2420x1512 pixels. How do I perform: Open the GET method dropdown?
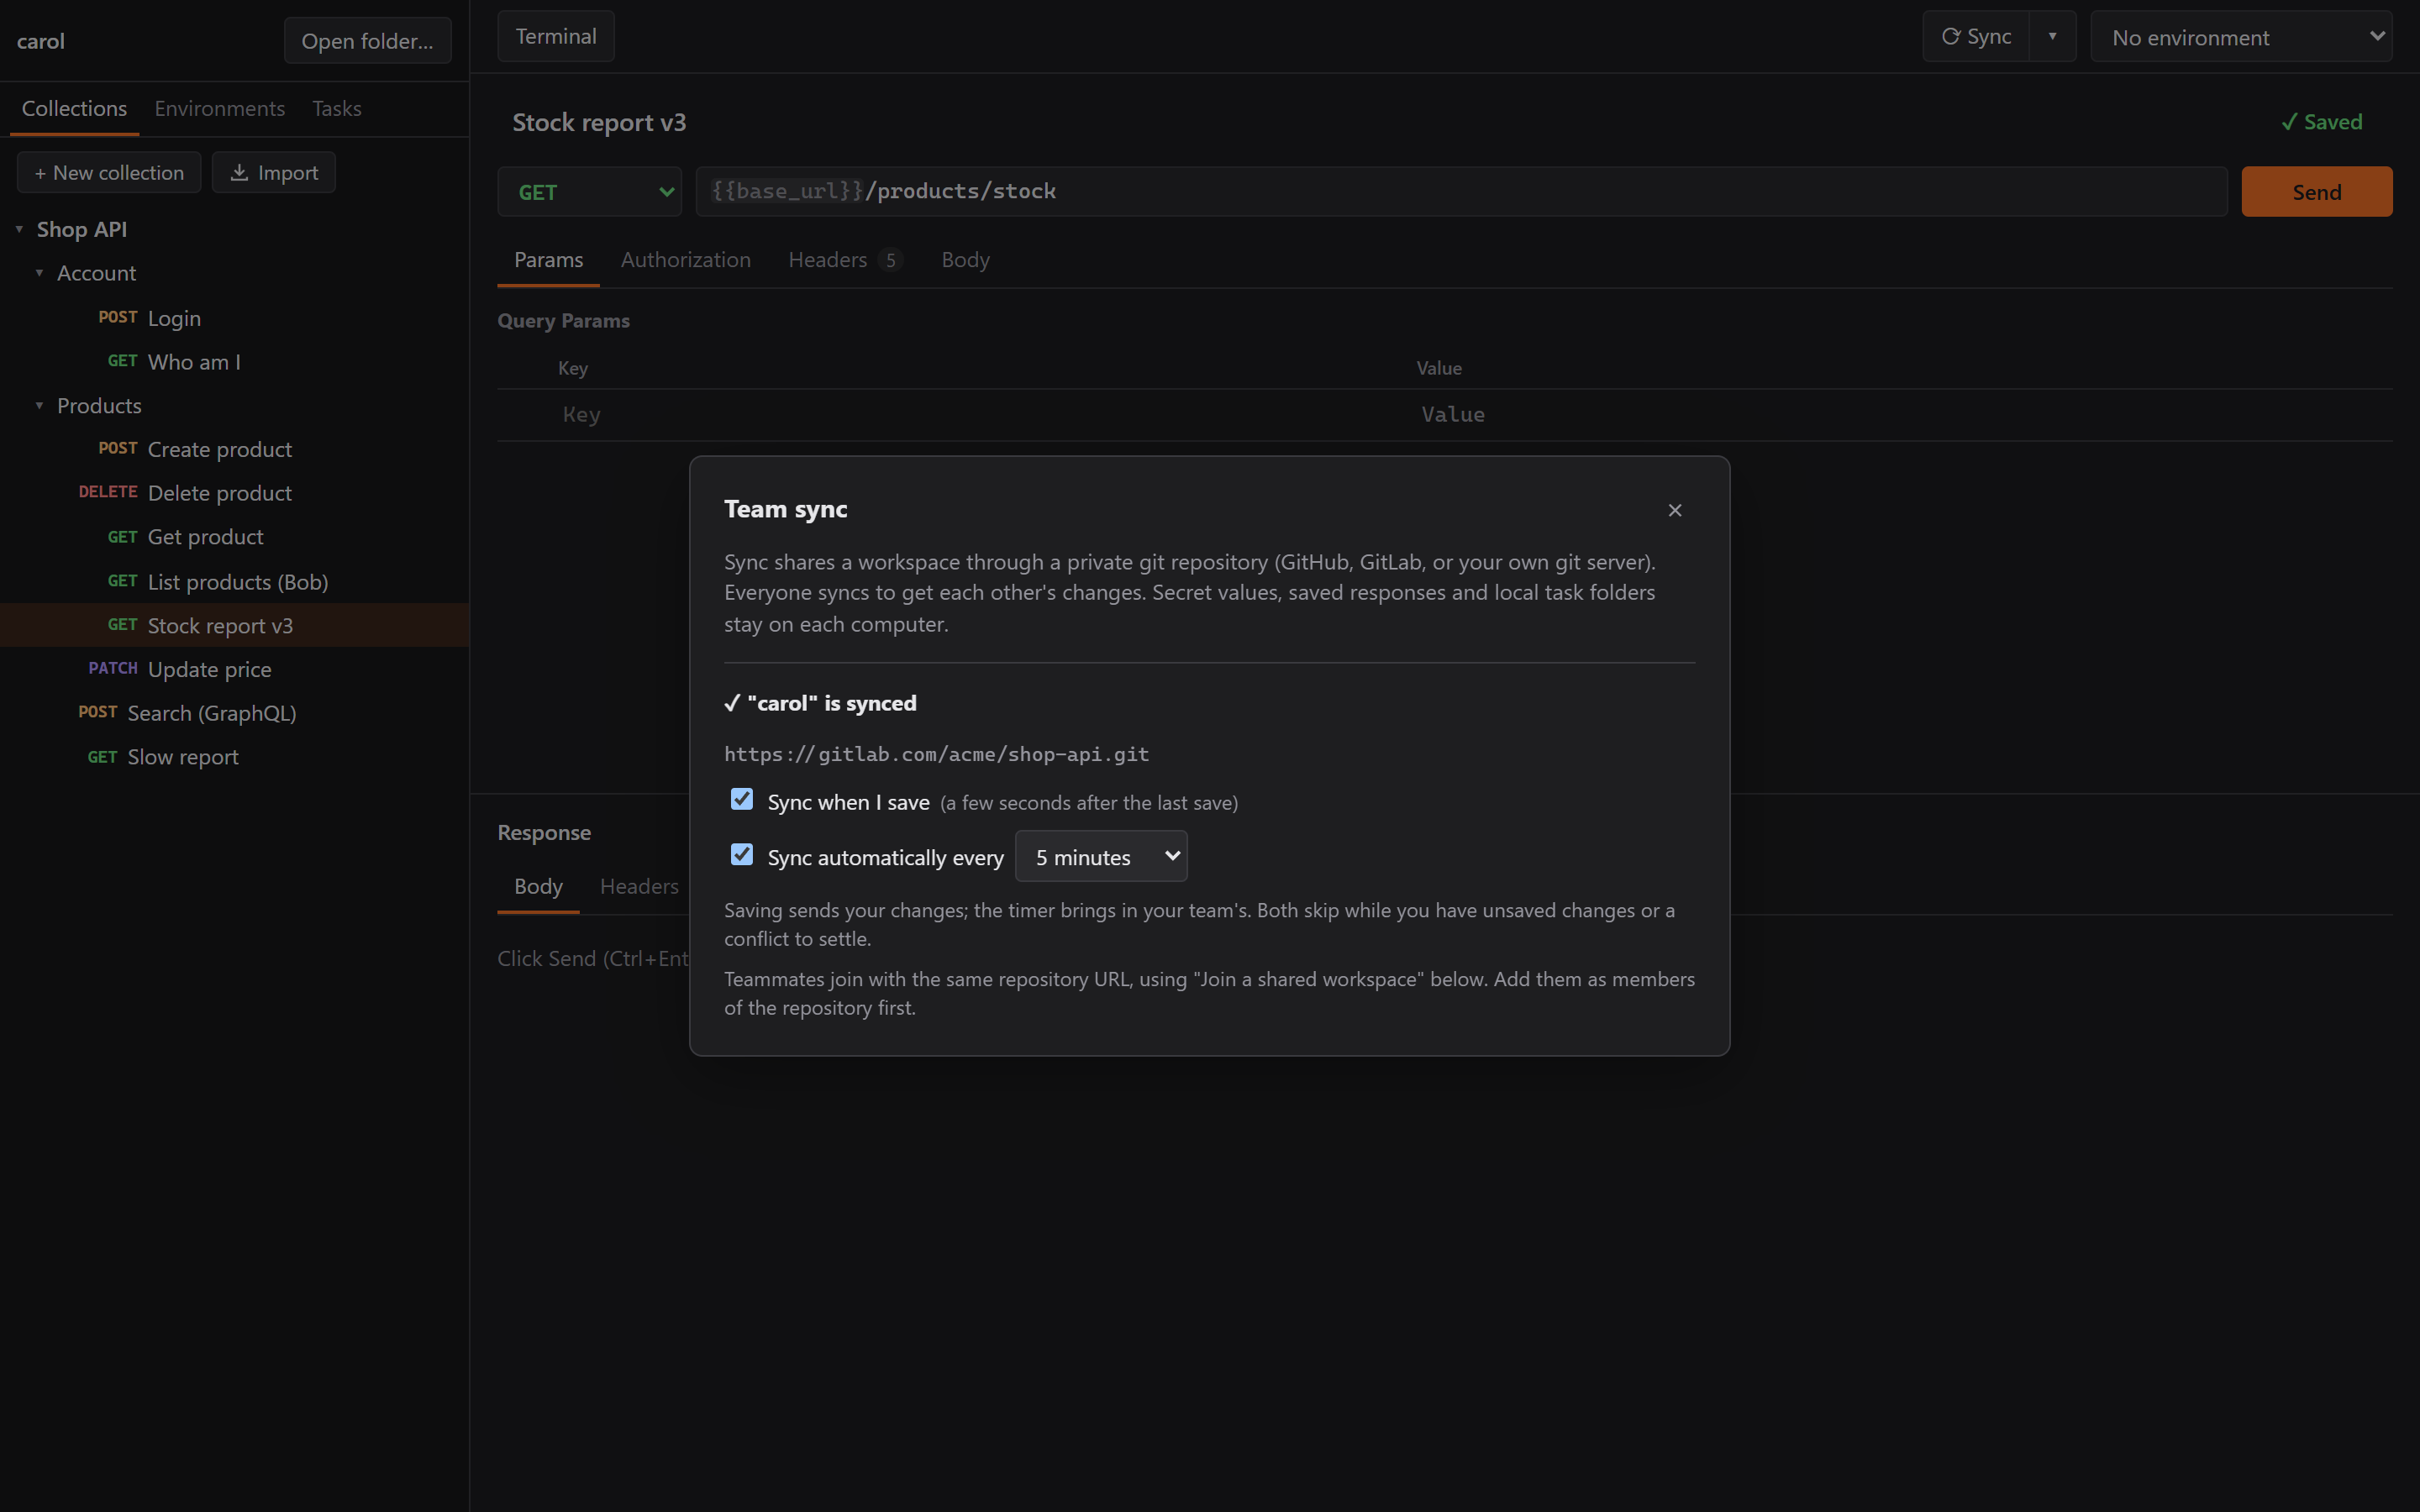point(589,192)
